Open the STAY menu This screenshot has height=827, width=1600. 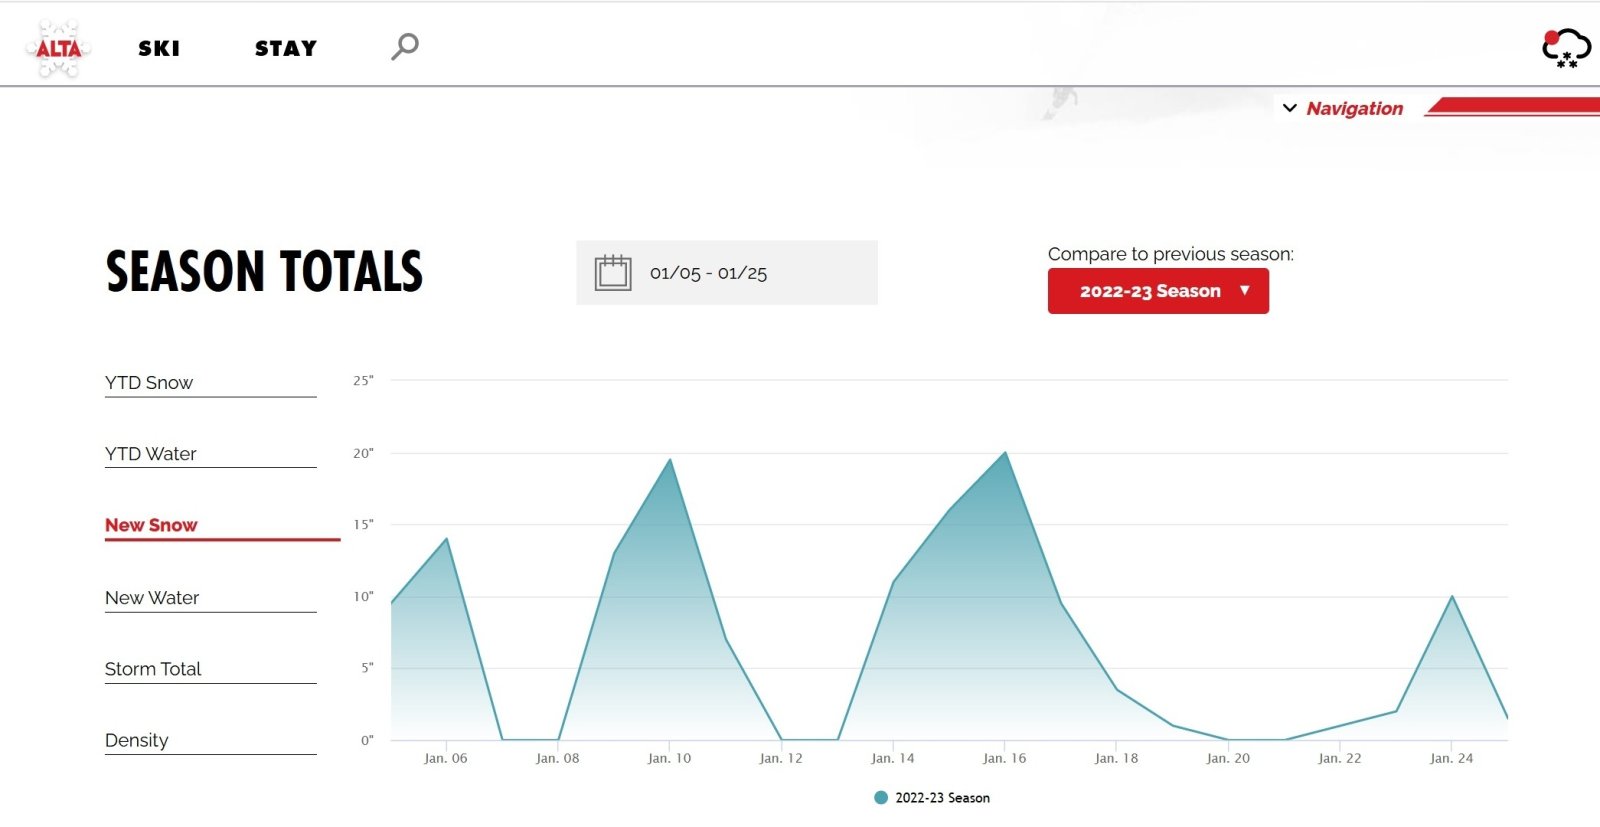click(x=286, y=48)
